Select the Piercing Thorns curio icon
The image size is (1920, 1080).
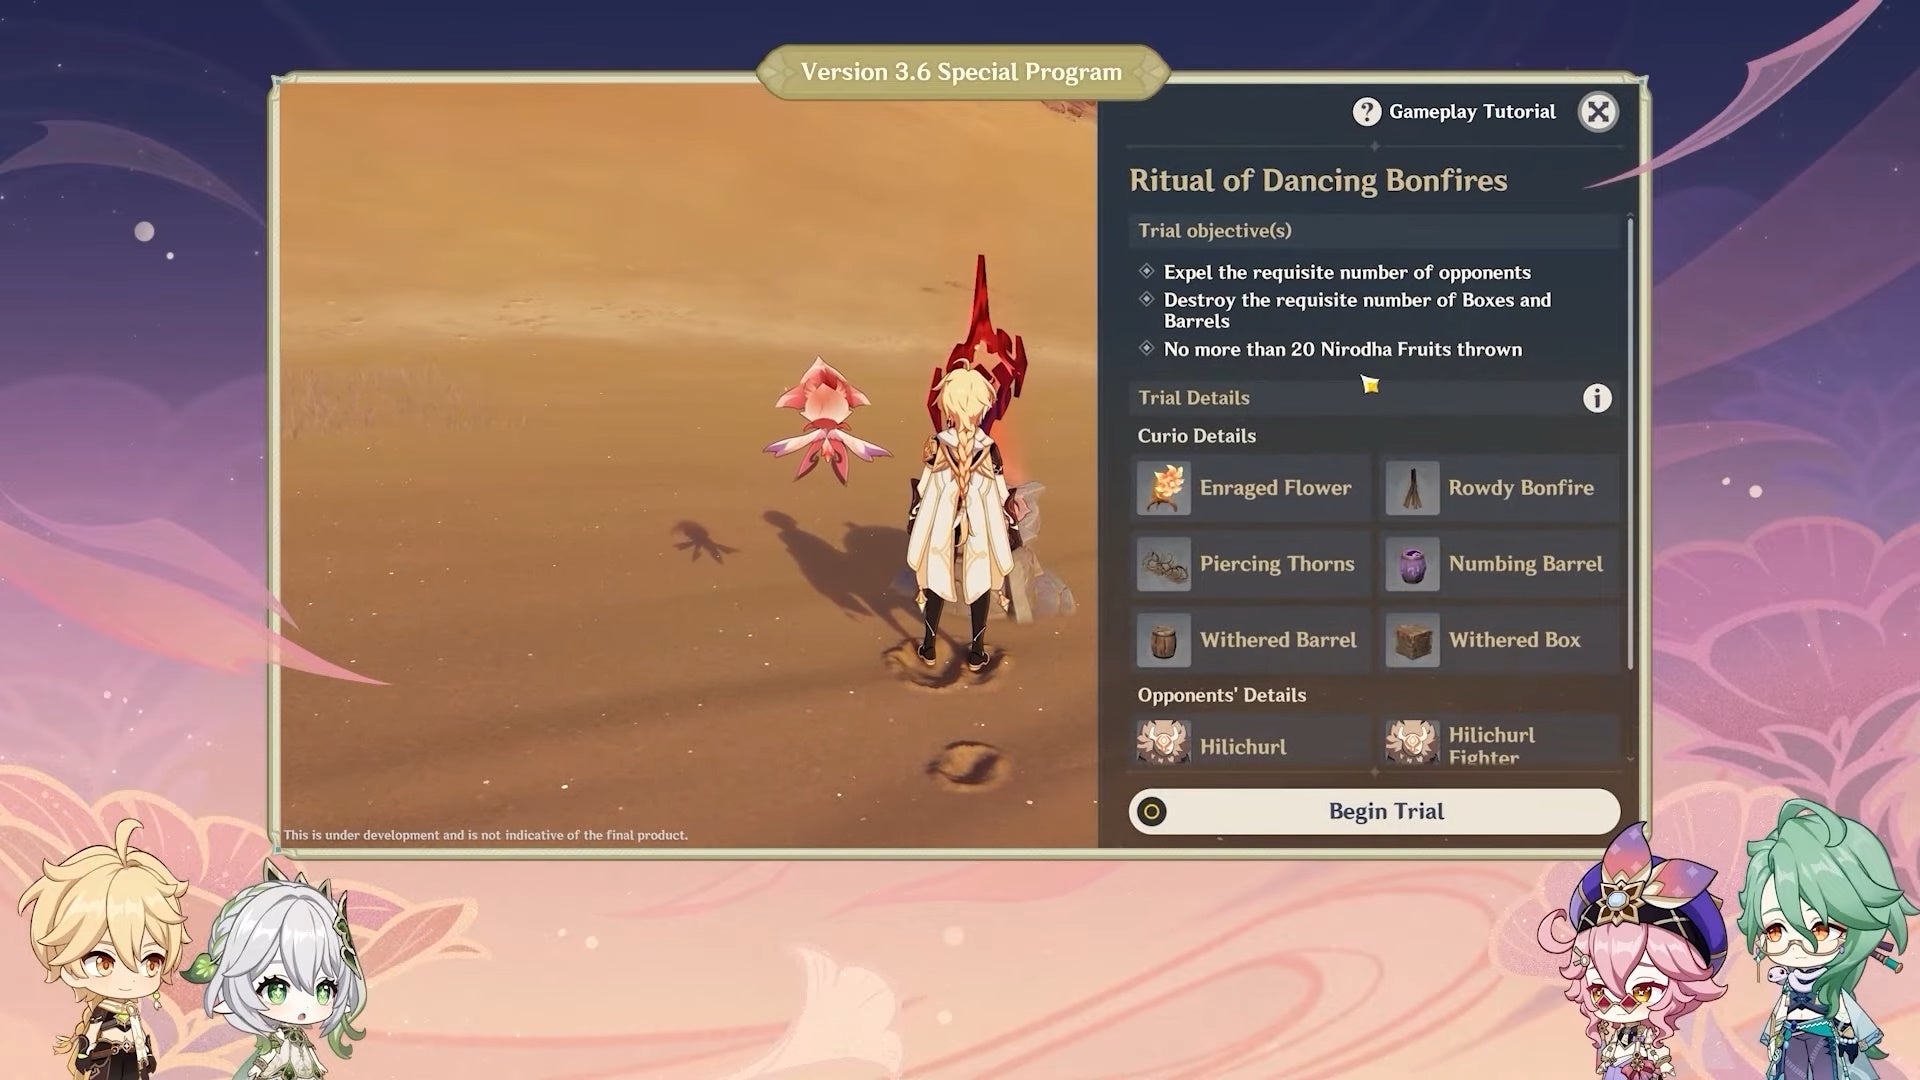click(1164, 564)
